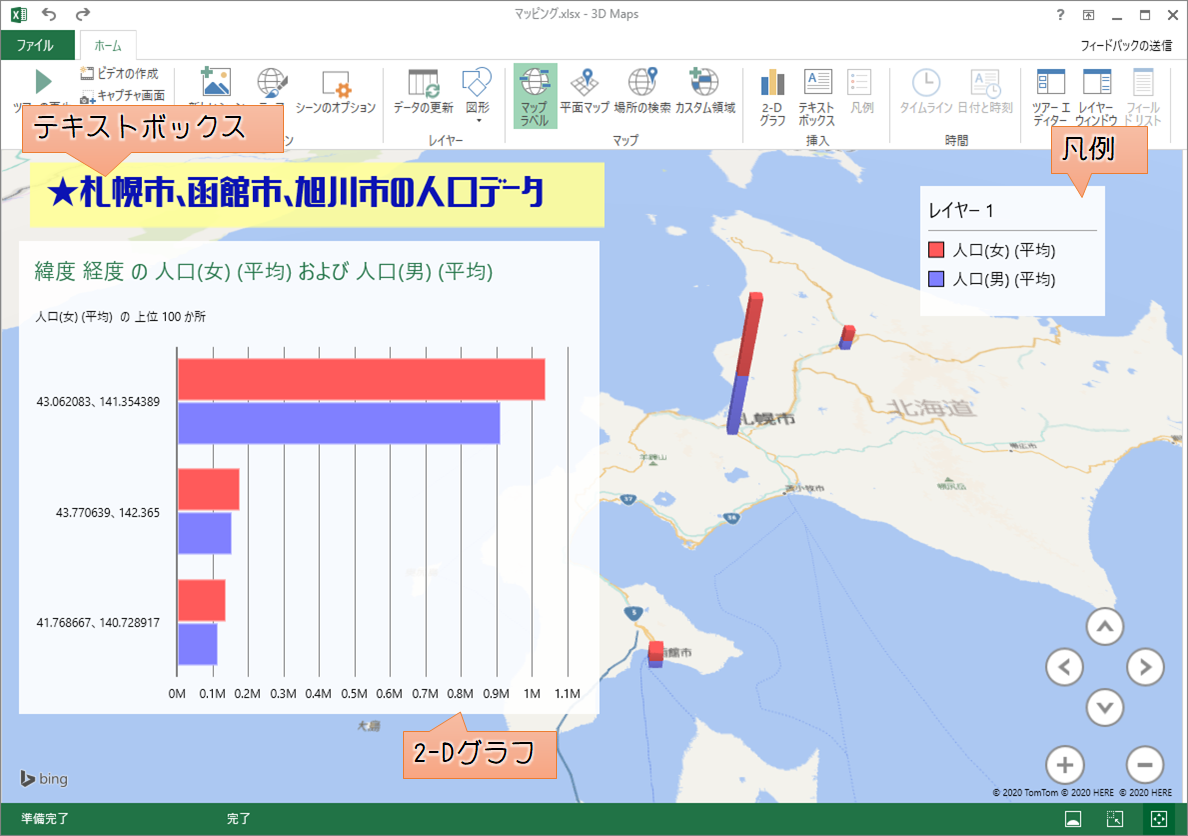Screen dimensions: 1188x836
Task: Open 場所の検索 tool
Action: [642, 92]
